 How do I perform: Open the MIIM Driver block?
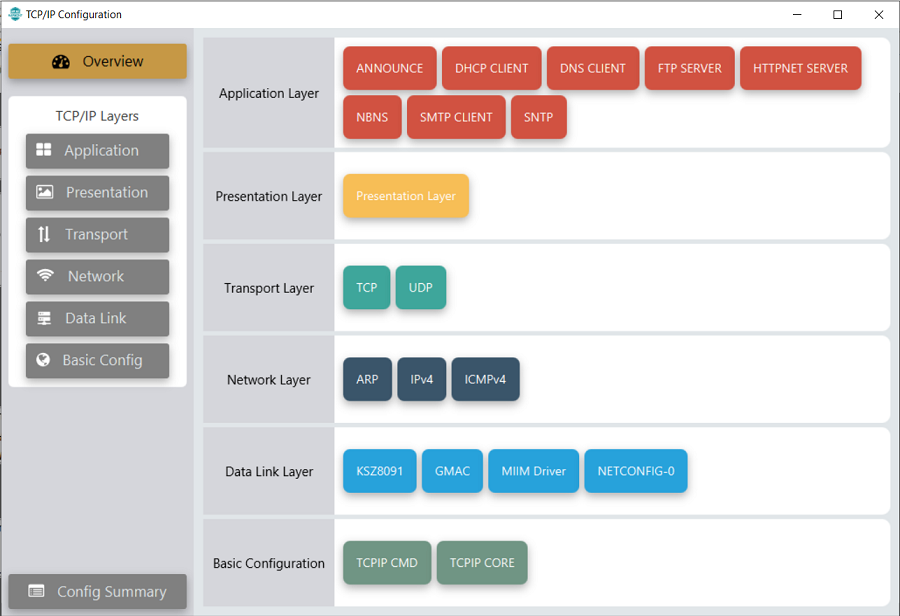tap(533, 471)
